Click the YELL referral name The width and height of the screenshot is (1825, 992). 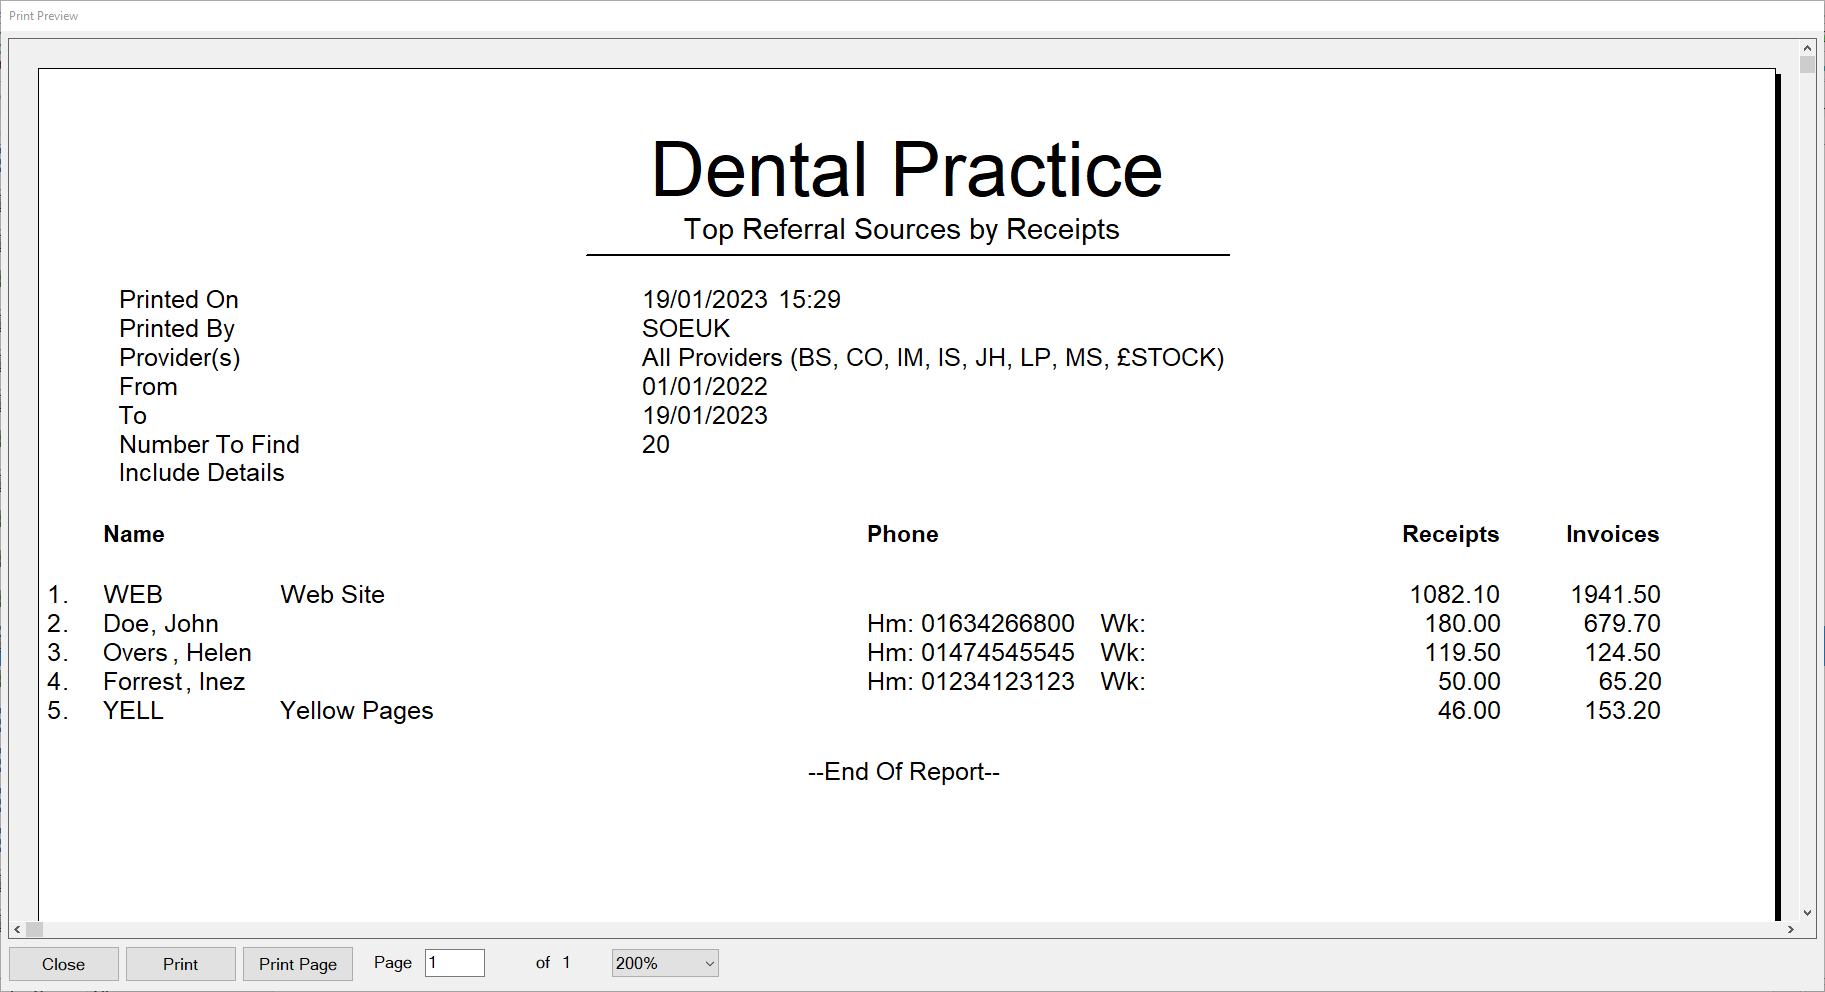pyautogui.click(x=134, y=710)
